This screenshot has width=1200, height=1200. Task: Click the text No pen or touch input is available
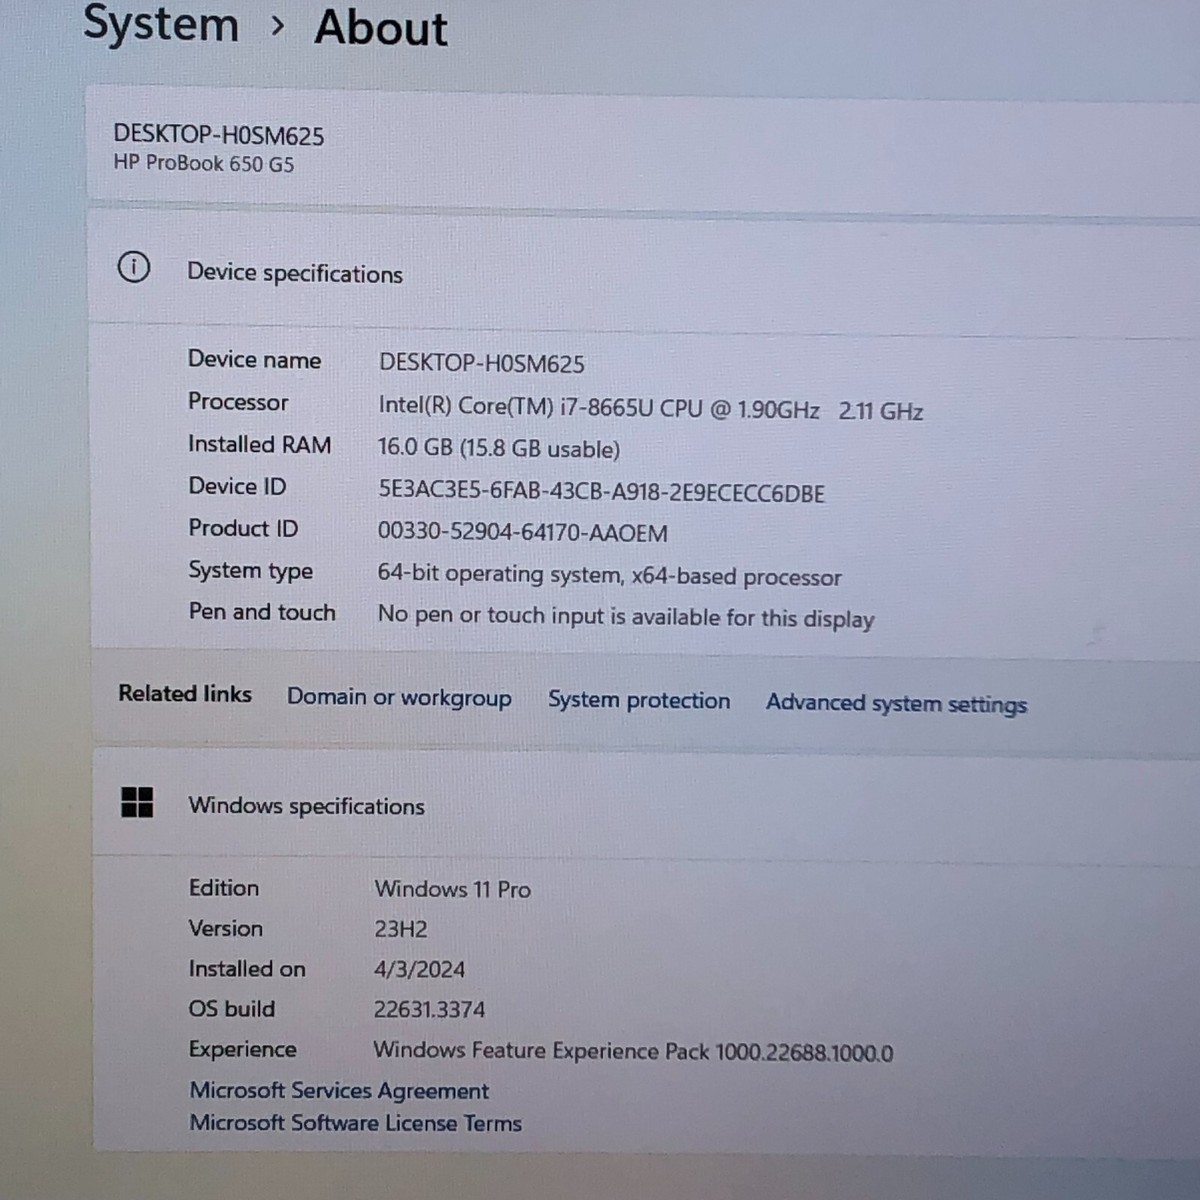625,616
